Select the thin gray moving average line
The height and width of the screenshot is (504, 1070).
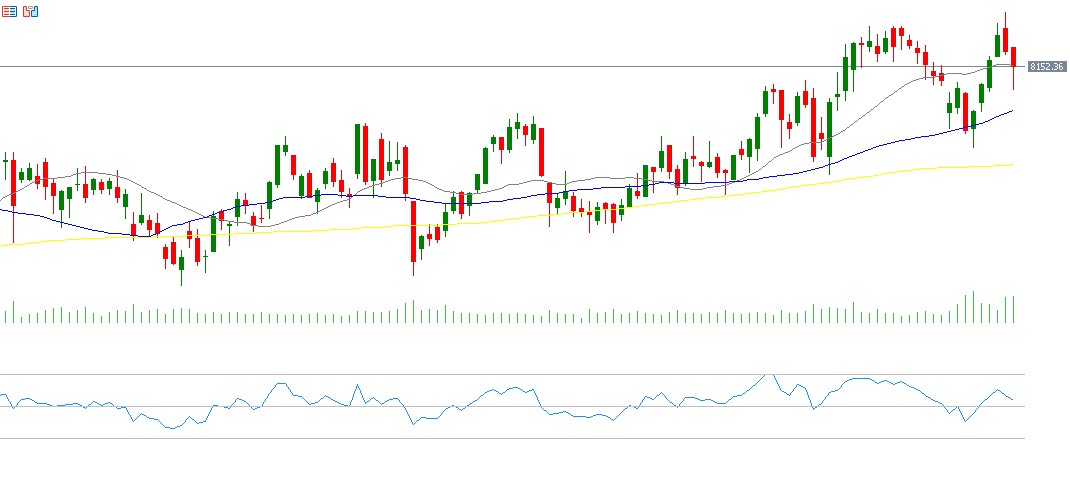point(880,95)
